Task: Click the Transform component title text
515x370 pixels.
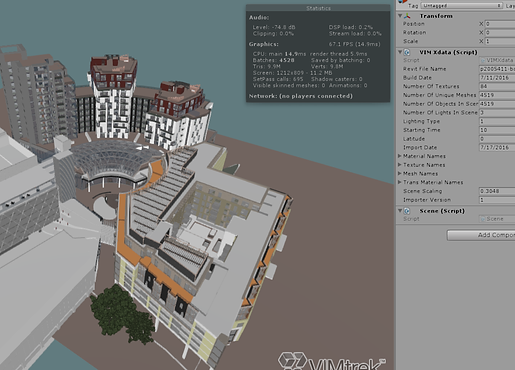Action: 436,16
